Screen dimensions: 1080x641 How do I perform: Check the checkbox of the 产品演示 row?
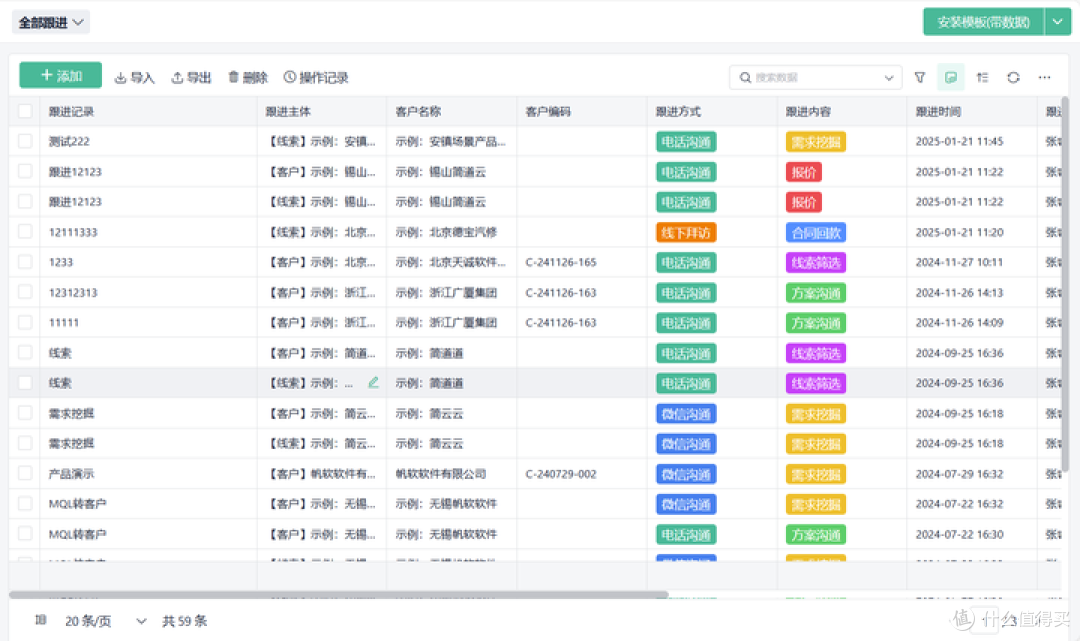(24, 474)
